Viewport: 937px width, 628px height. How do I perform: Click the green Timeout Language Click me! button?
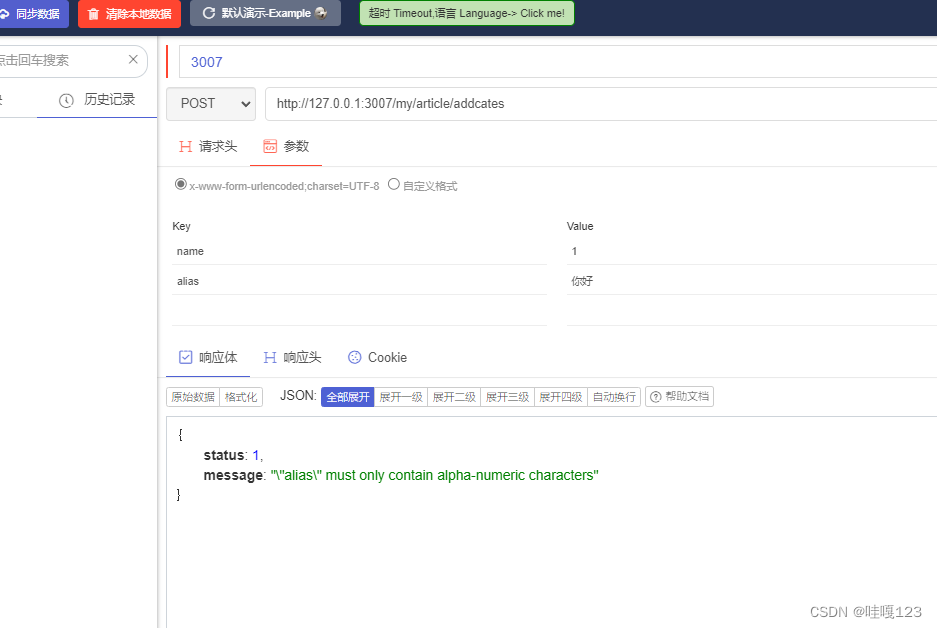coord(466,13)
